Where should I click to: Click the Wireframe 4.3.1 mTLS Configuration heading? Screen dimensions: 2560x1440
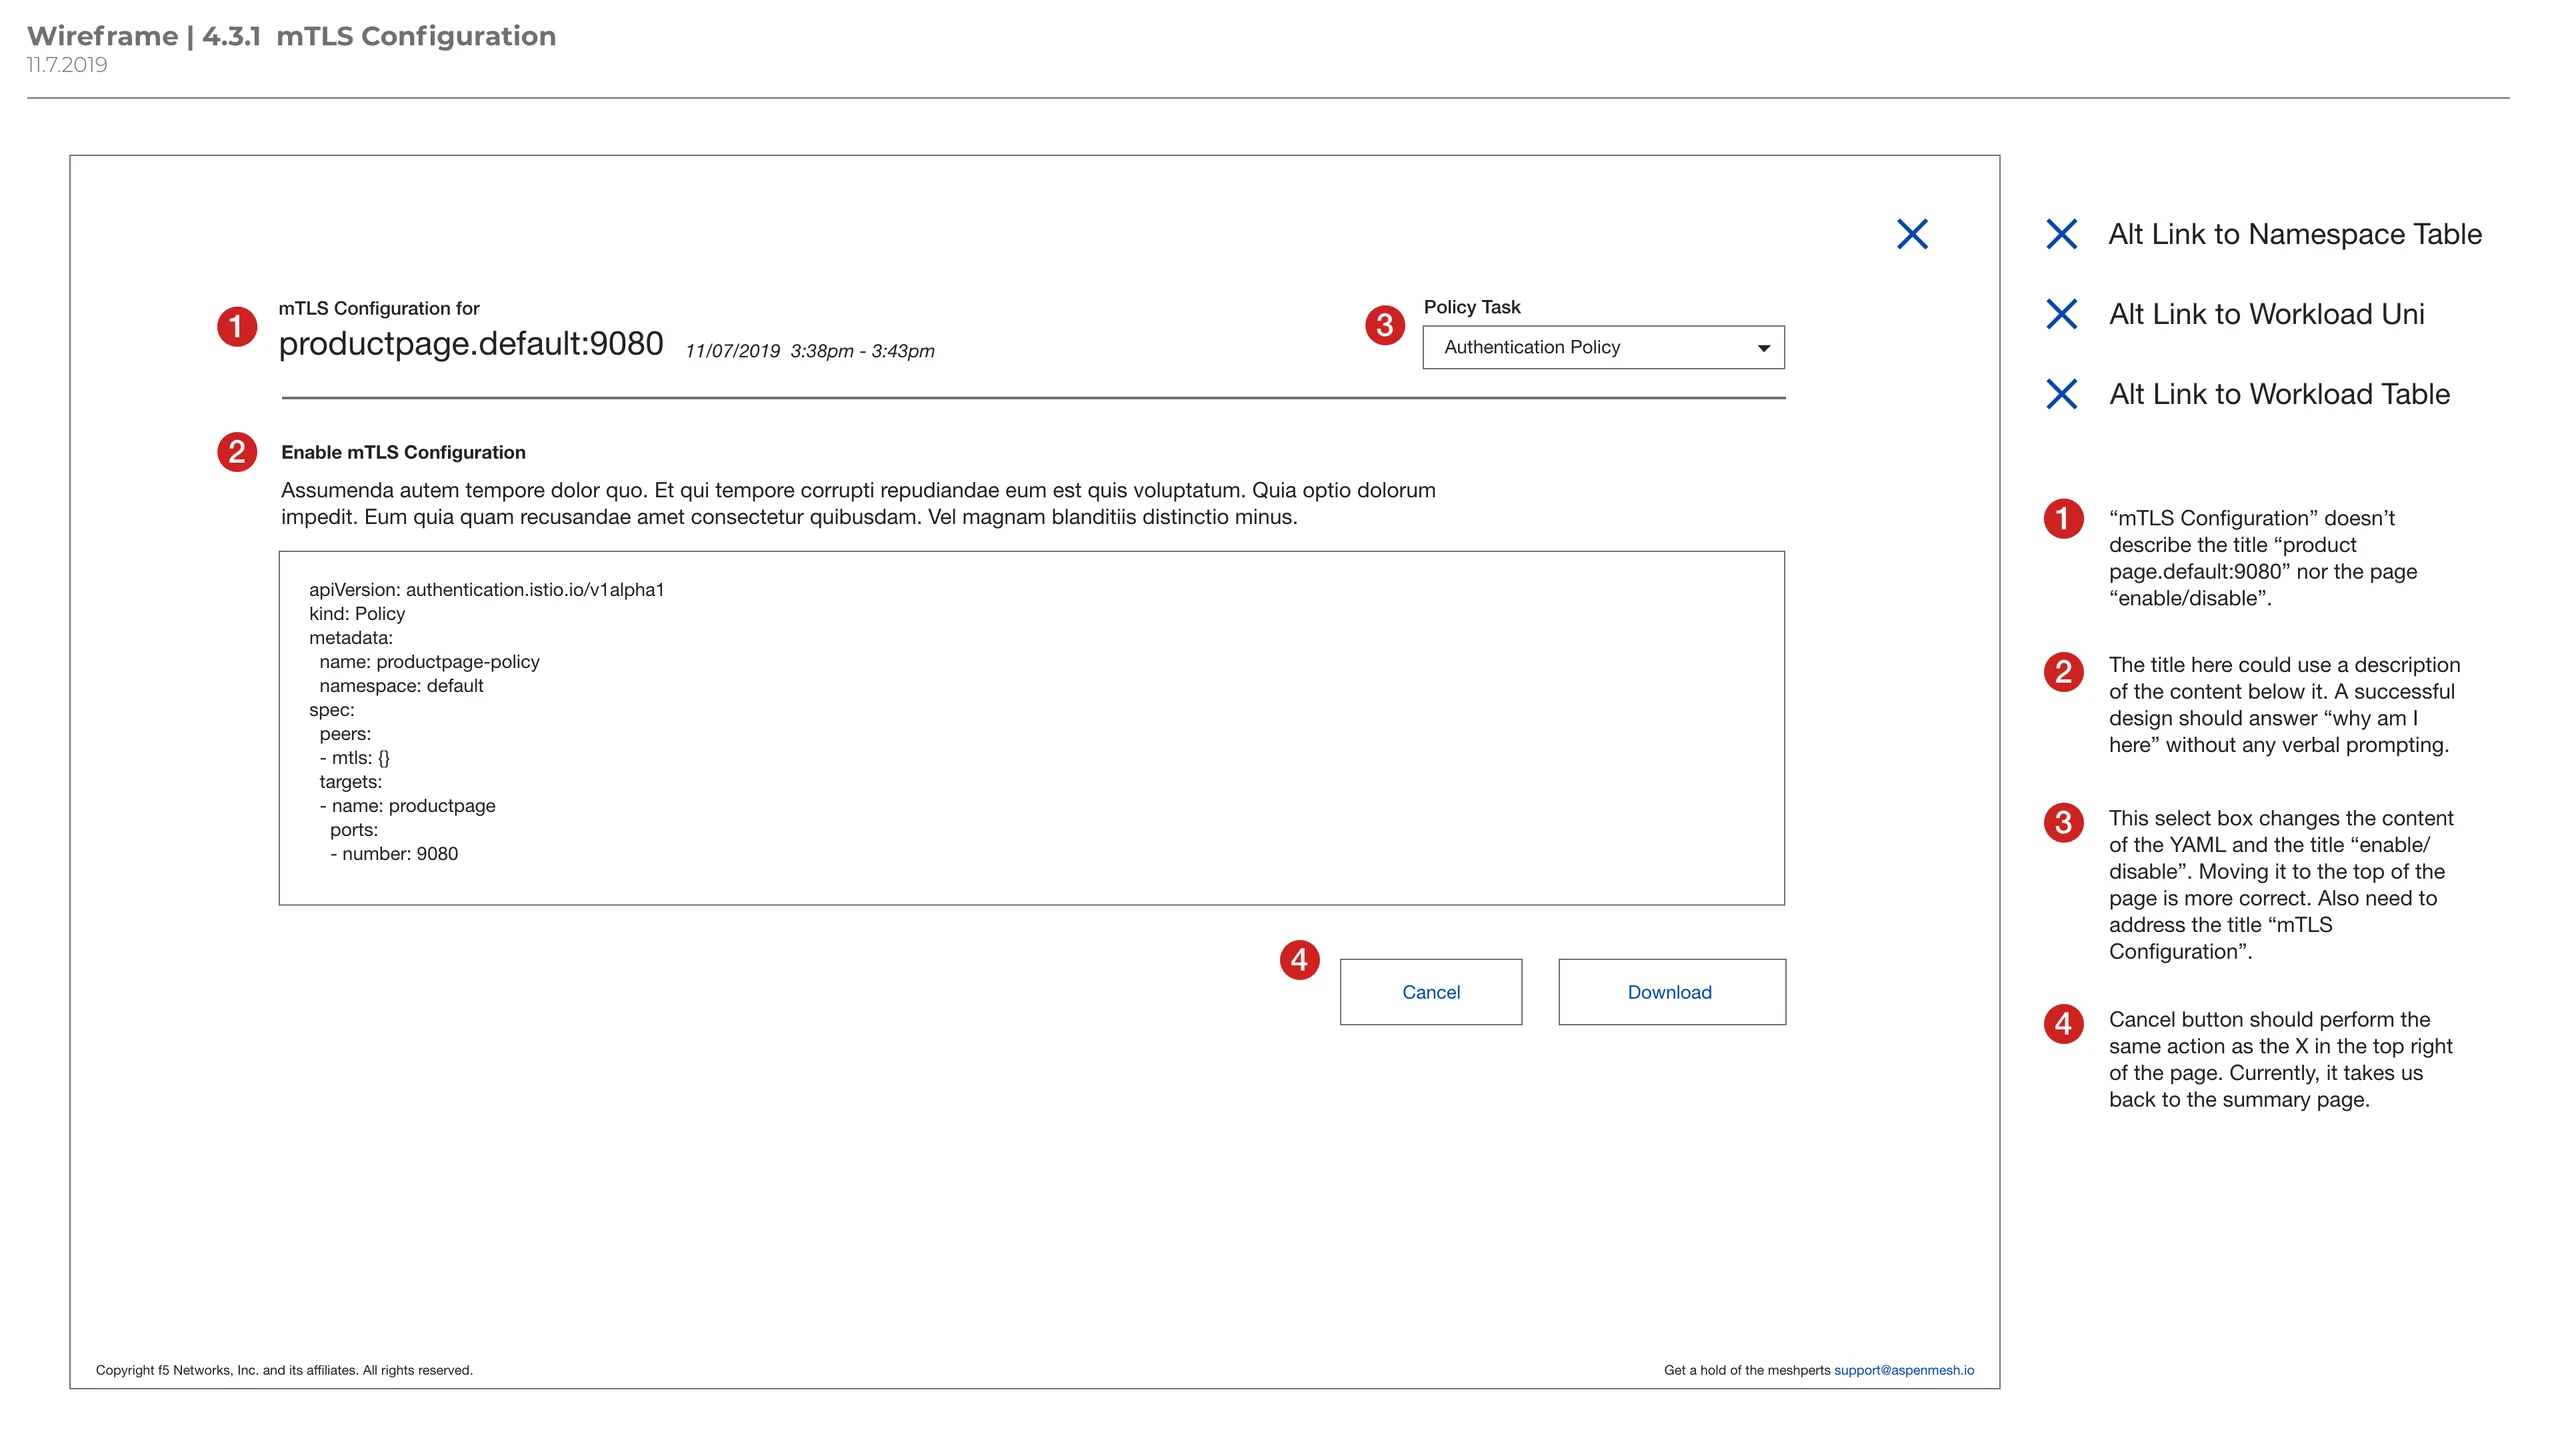coord(291,36)
